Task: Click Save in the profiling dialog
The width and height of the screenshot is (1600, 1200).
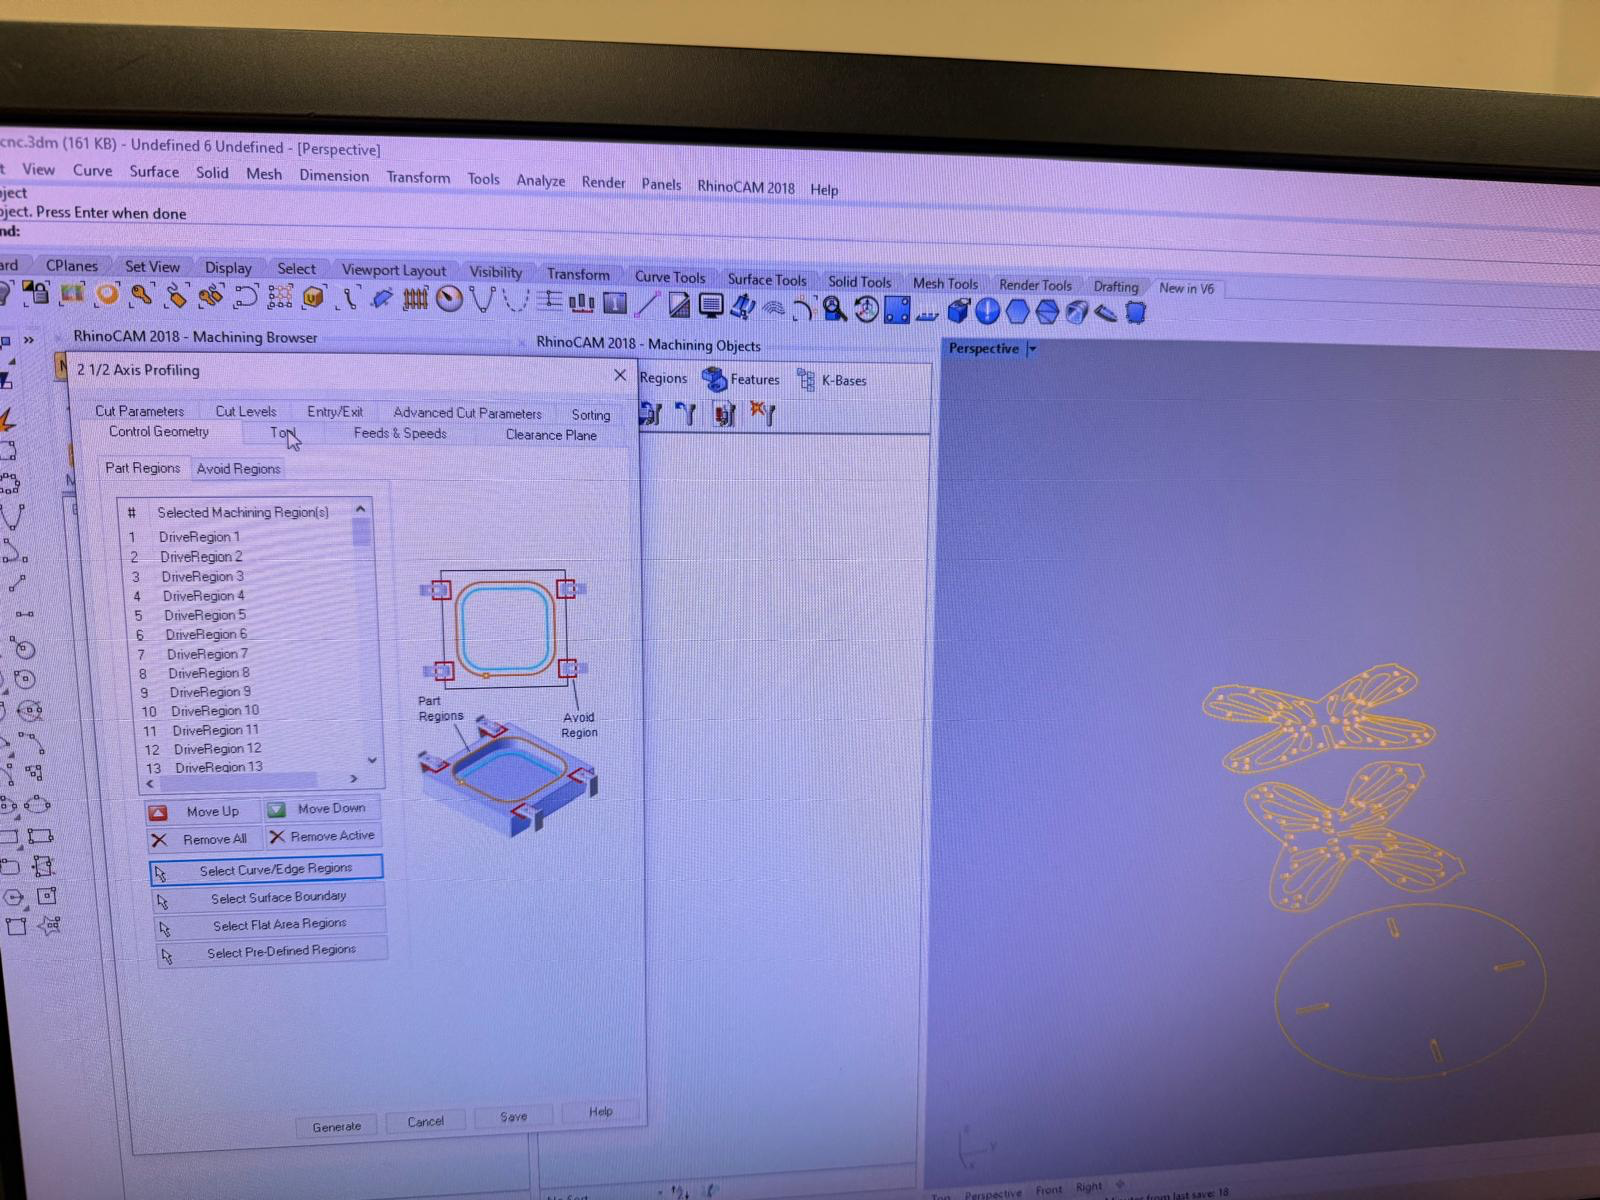Action: 514,1117
